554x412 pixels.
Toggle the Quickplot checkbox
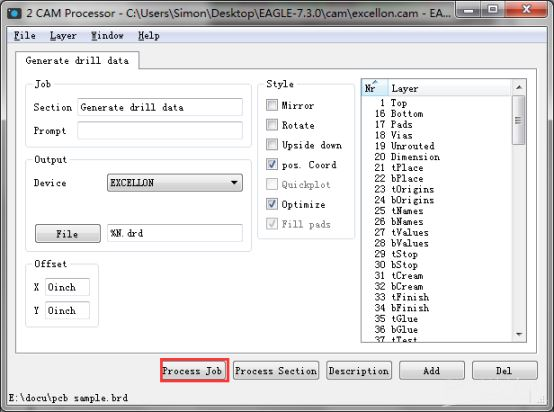[272, 184]
